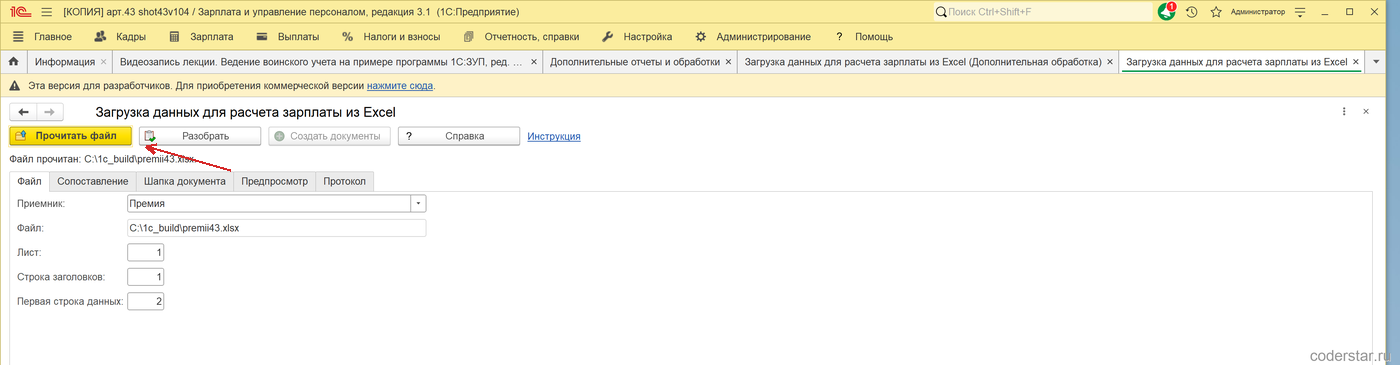Click the Прочитать файл button
Image resolution: width=1400 pixels, height=365 pixels.
coord(70,136)
